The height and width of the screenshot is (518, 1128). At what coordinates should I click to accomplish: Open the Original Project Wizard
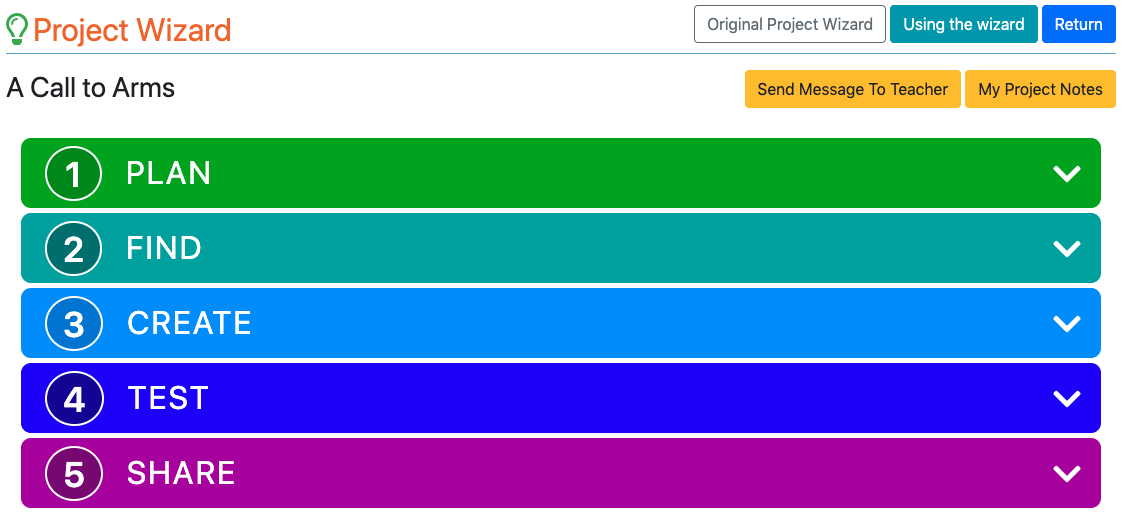click(790, 24)
